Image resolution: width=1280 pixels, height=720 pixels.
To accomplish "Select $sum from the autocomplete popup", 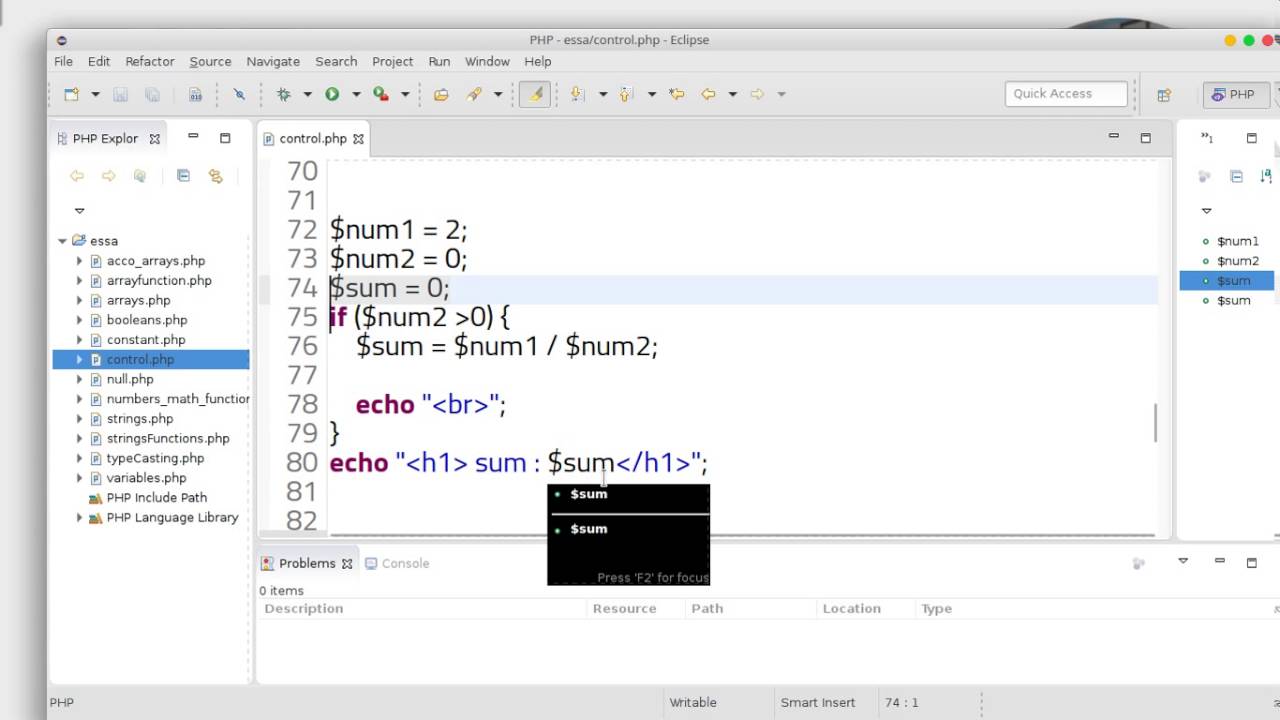I will point(588,493).
